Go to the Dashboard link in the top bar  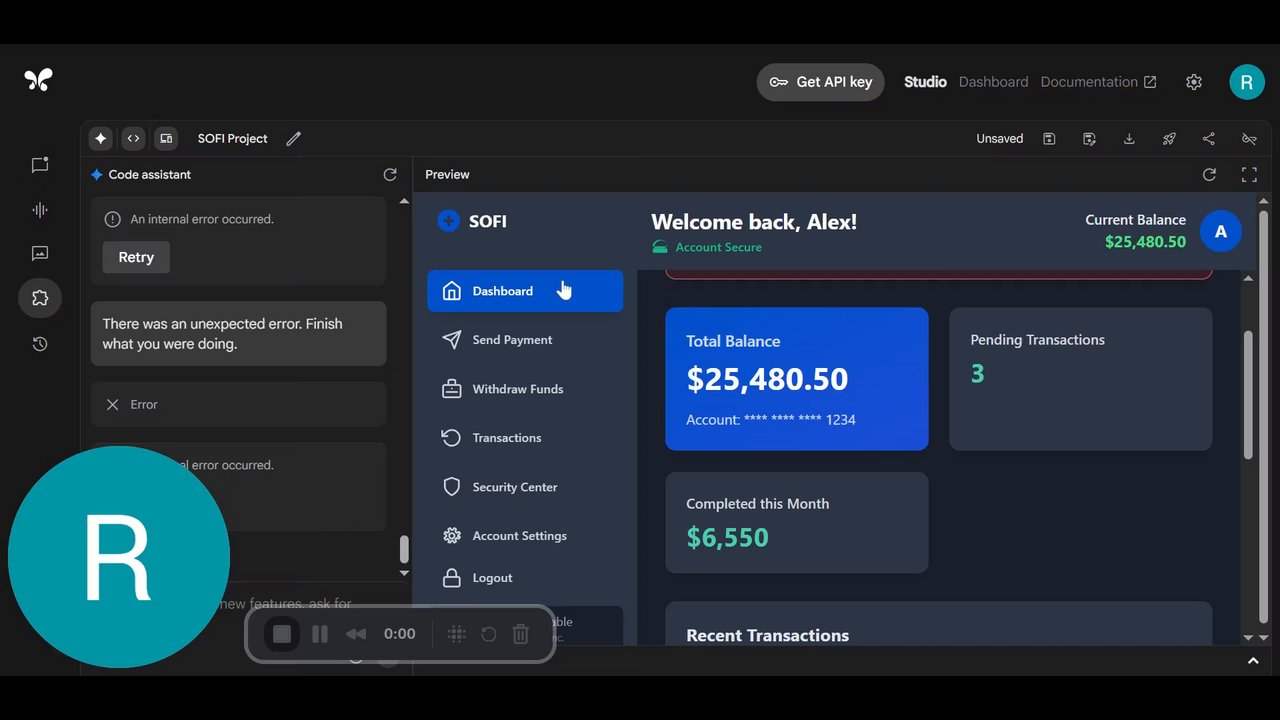(993, 82)
